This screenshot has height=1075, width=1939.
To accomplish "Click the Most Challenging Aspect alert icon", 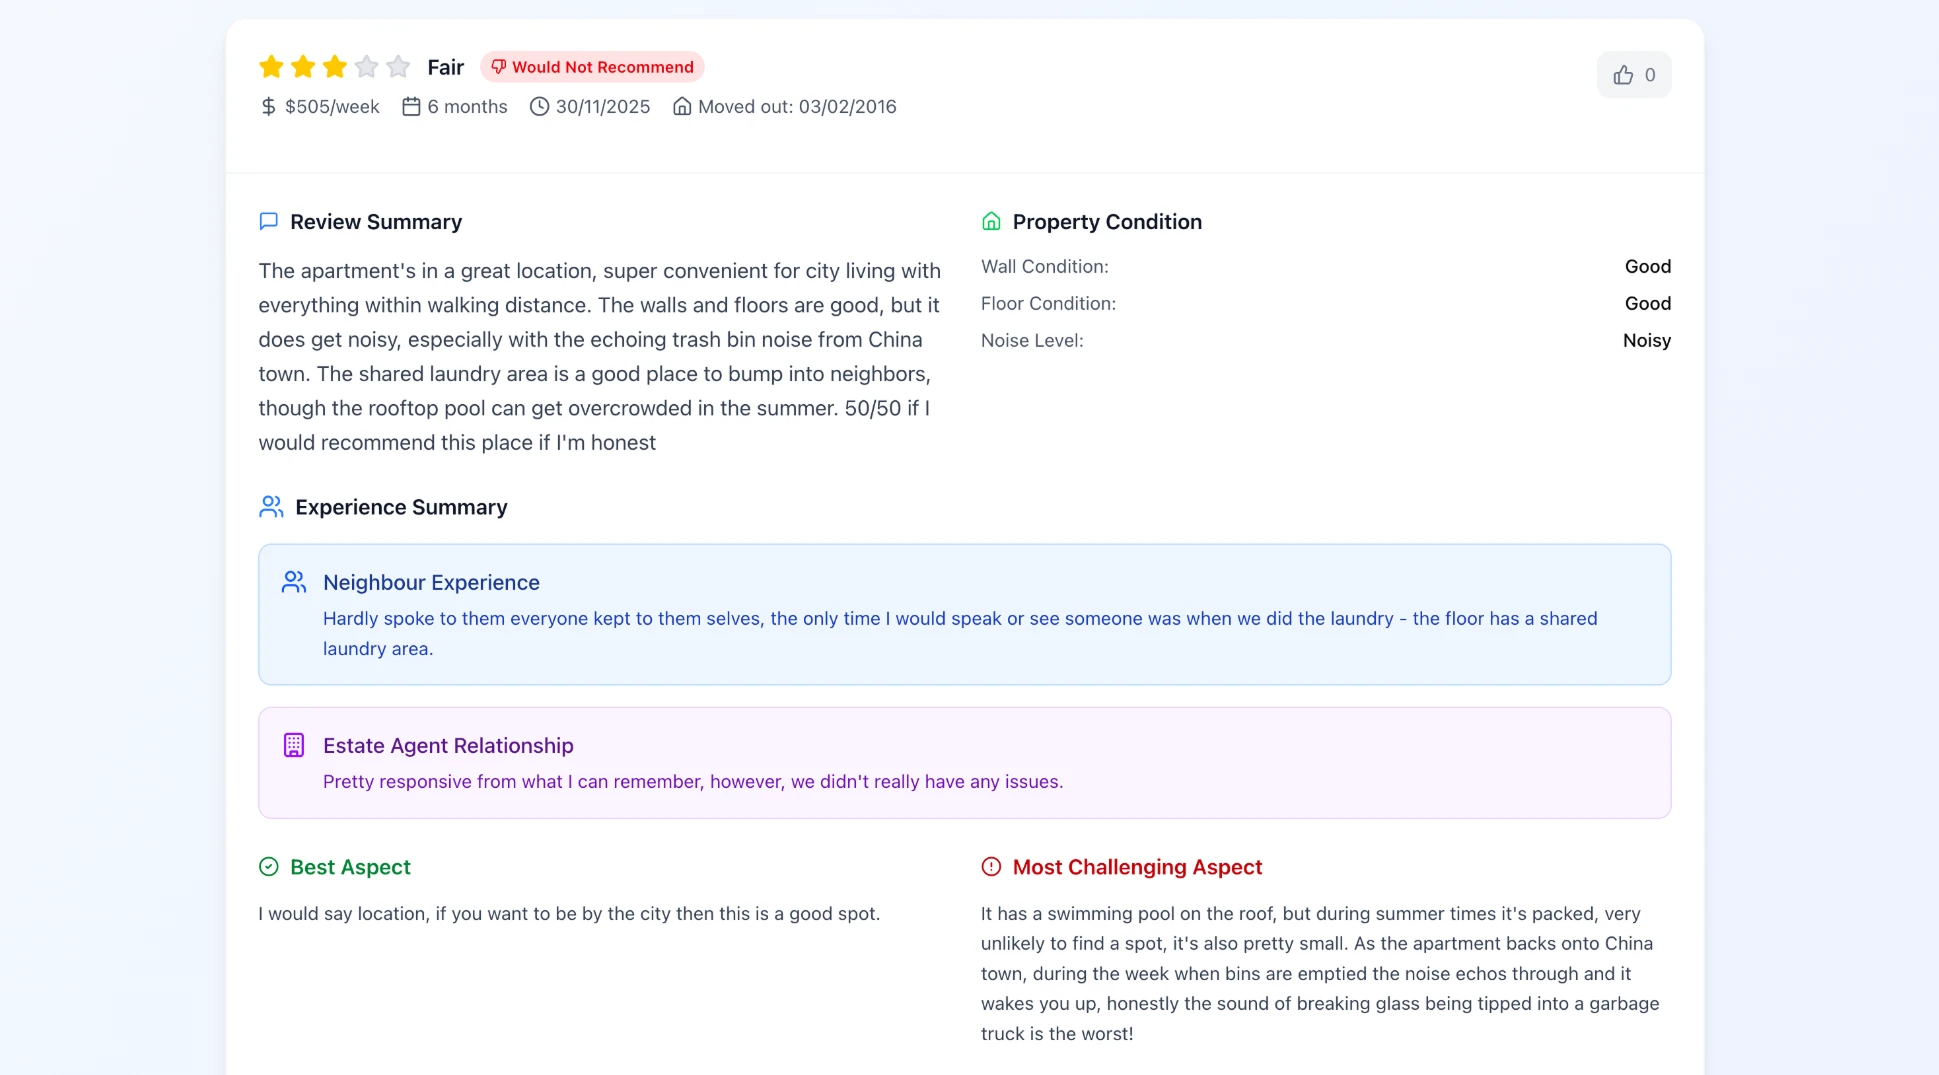I will [x=991, y=867].
